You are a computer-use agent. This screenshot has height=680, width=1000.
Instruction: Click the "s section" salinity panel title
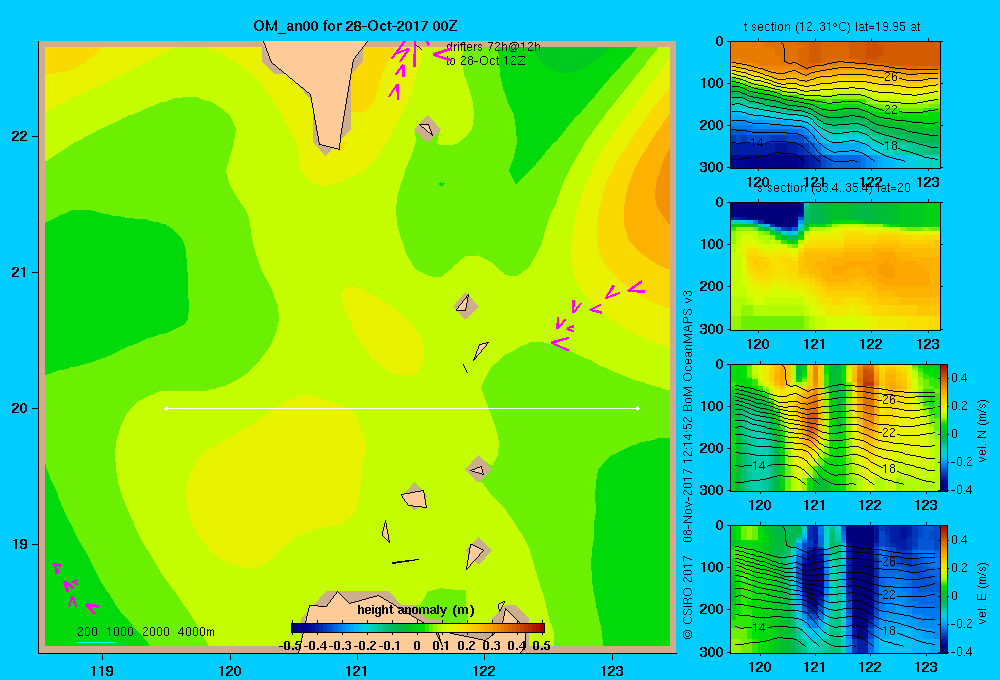coord(834,188)
